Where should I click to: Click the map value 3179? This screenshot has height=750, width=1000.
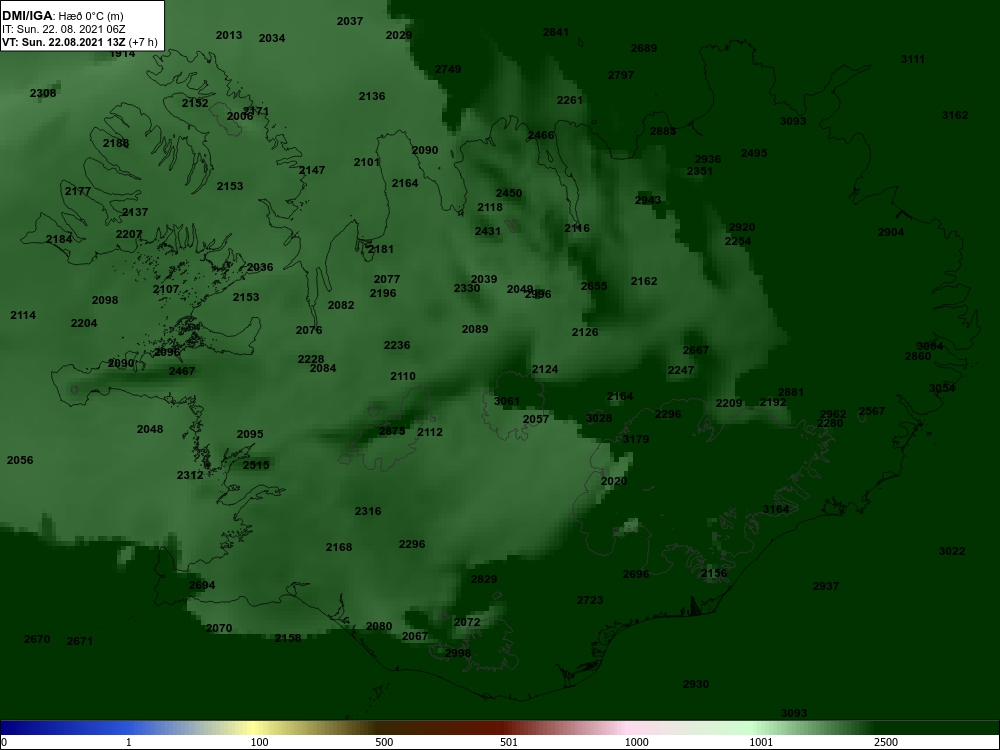coord(636,439)
